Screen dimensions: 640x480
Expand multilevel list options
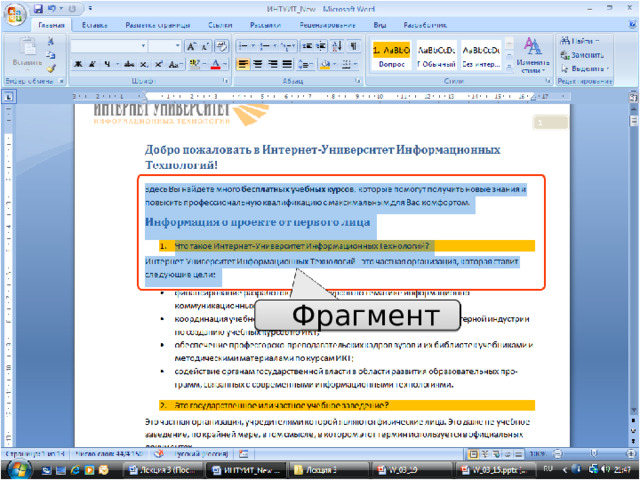click(295, 46)
